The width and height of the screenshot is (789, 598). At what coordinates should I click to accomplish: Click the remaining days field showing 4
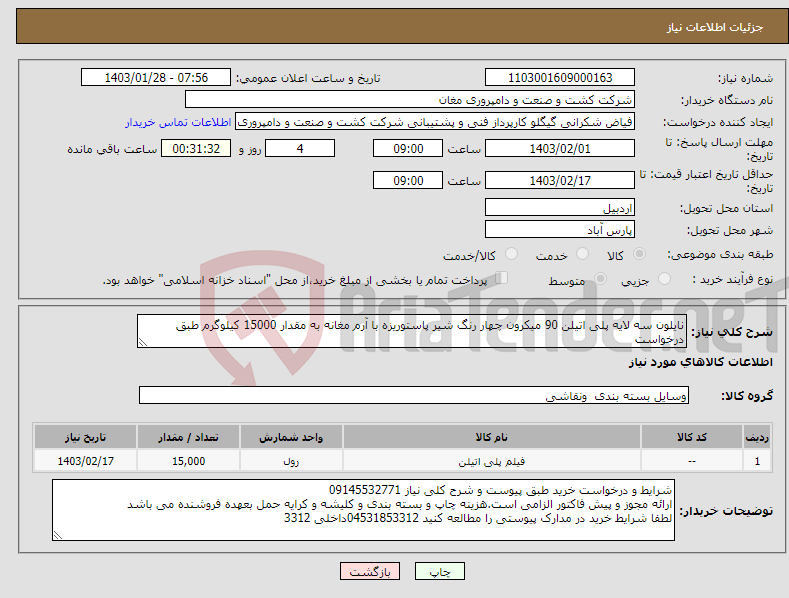(x=300, y=148)
